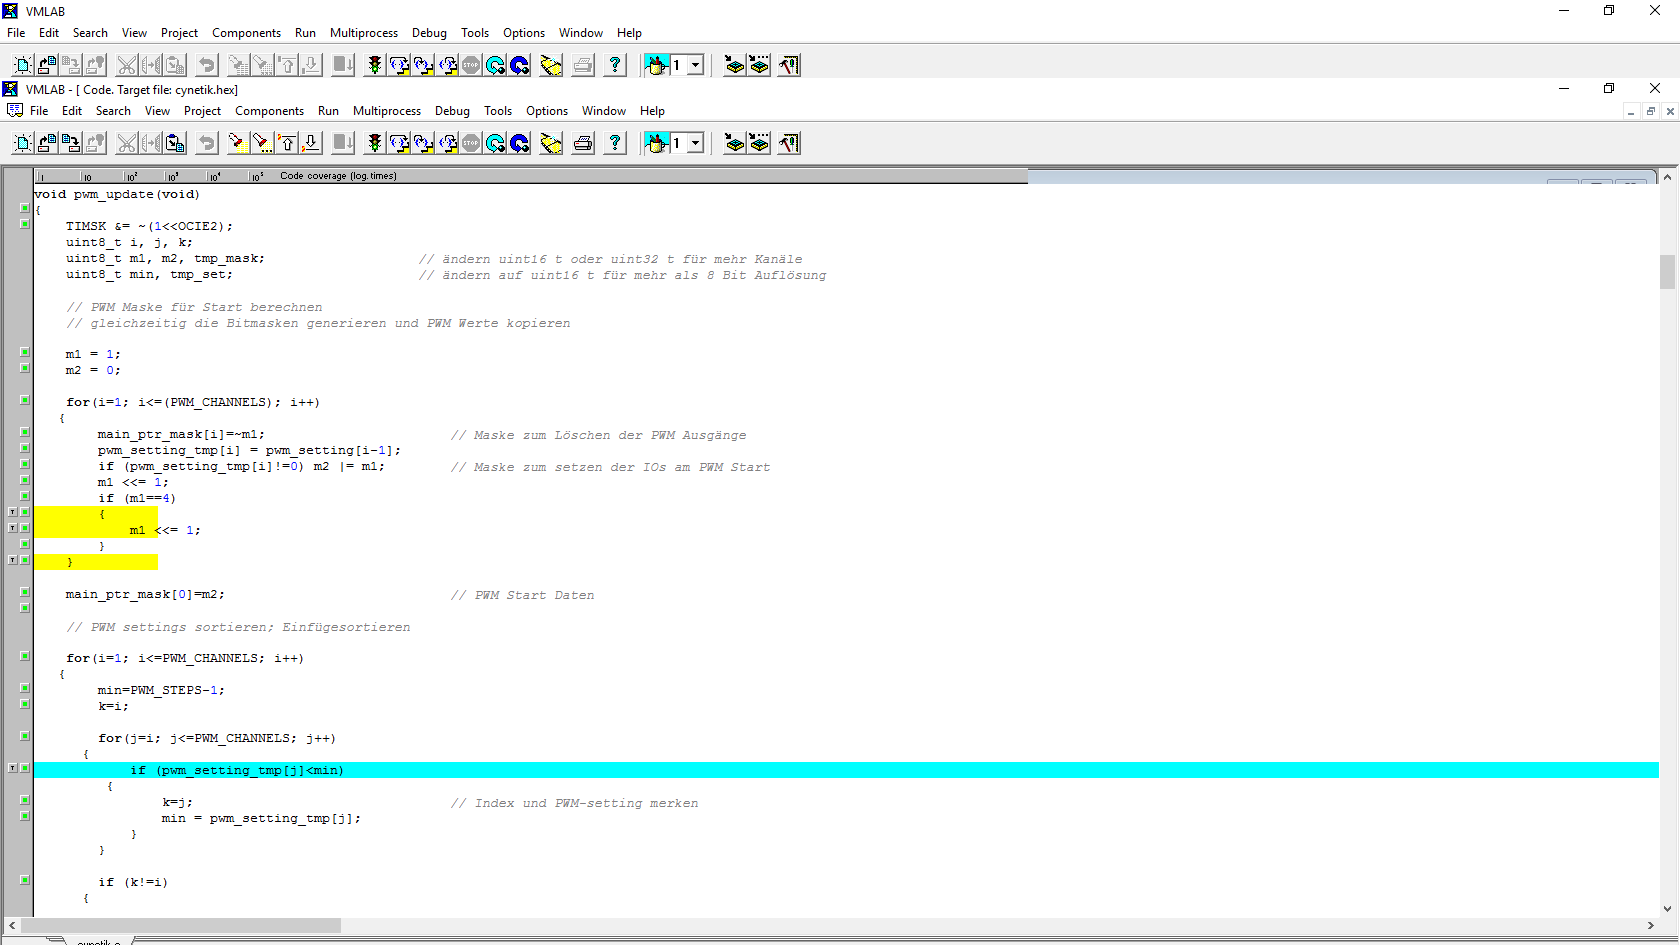The height and width of the screenshot is (945, 1680).
Task: Click the 'for(j=i; j<=PWM_CHANNELS; j++)' line
Action: point(217,738)
